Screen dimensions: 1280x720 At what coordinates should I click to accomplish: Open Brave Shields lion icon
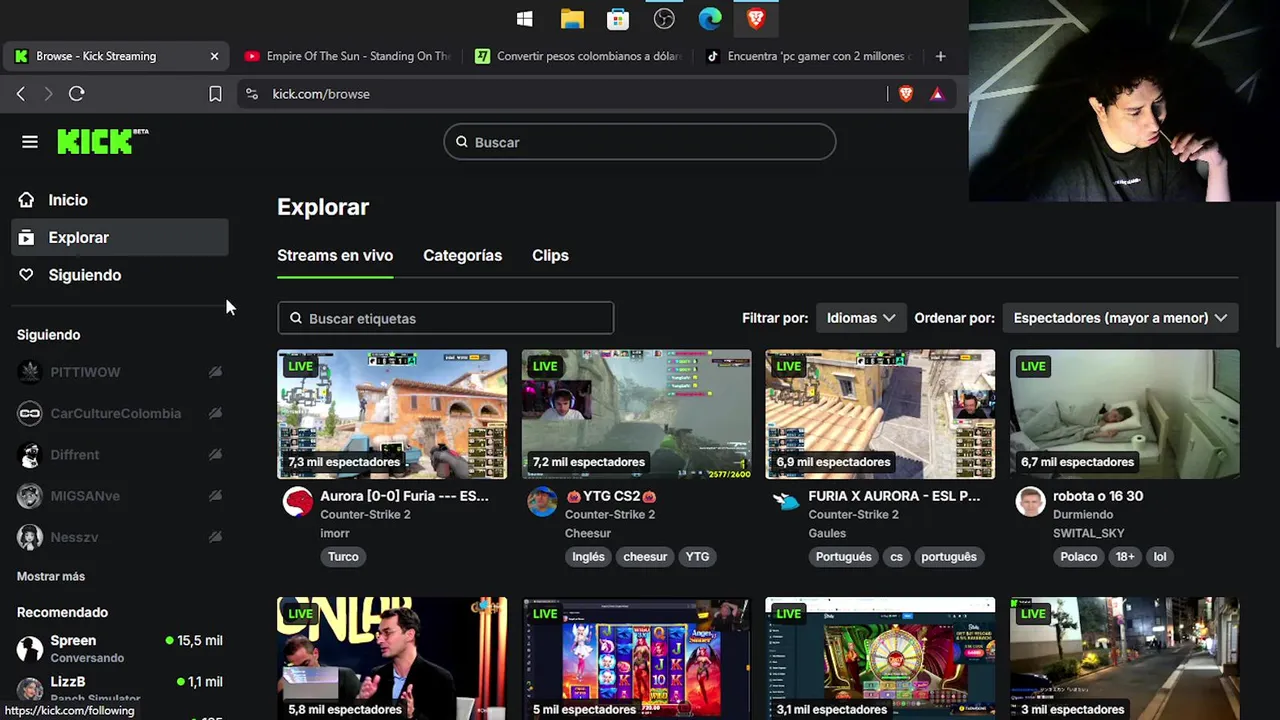click(906, 93)
